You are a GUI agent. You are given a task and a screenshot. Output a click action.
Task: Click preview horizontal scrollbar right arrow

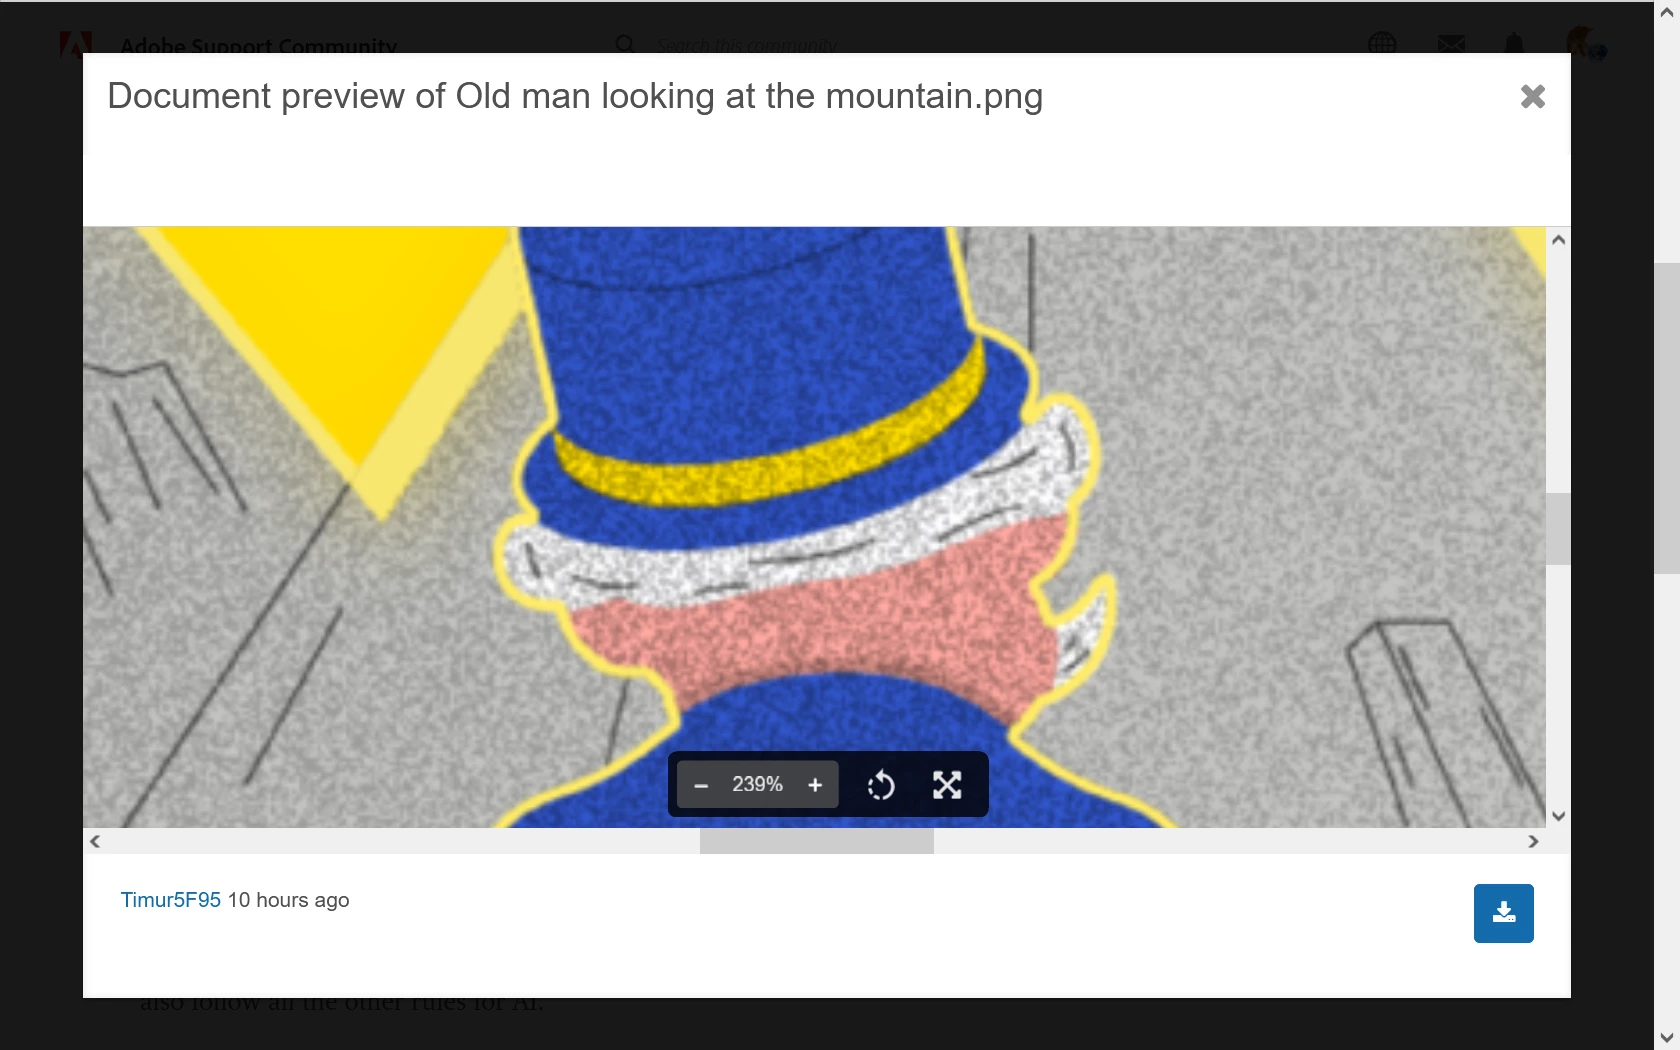(1533, 841)
